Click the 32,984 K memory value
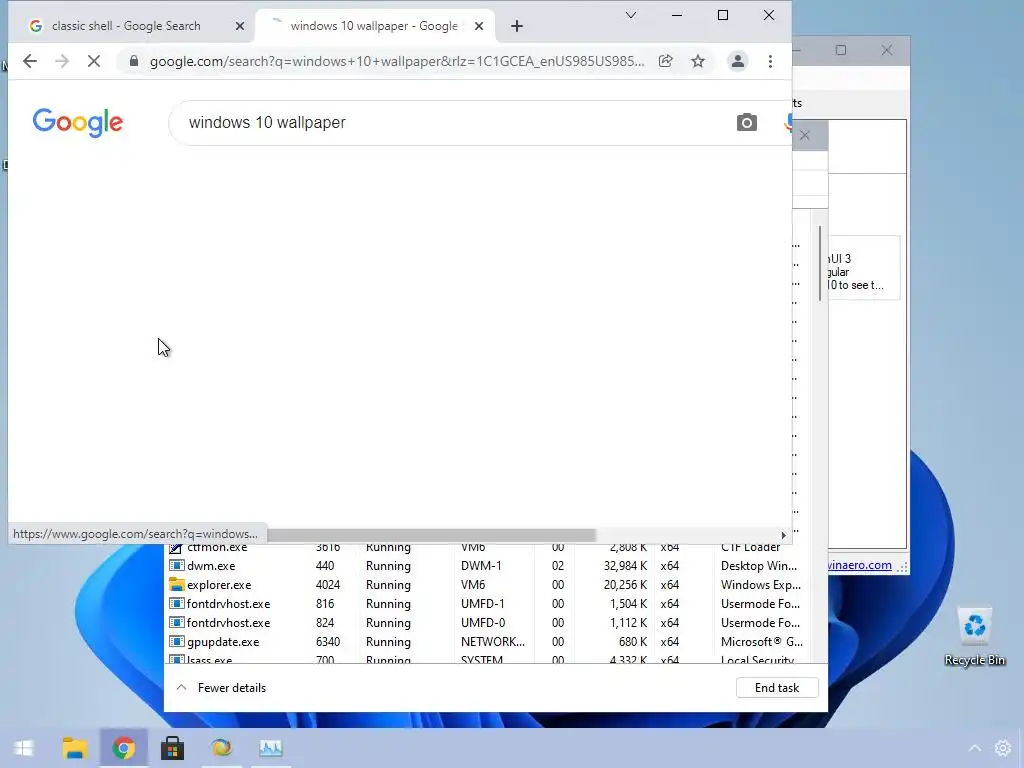The width and height of the screenshot is (1024, 768). [625, 566]
